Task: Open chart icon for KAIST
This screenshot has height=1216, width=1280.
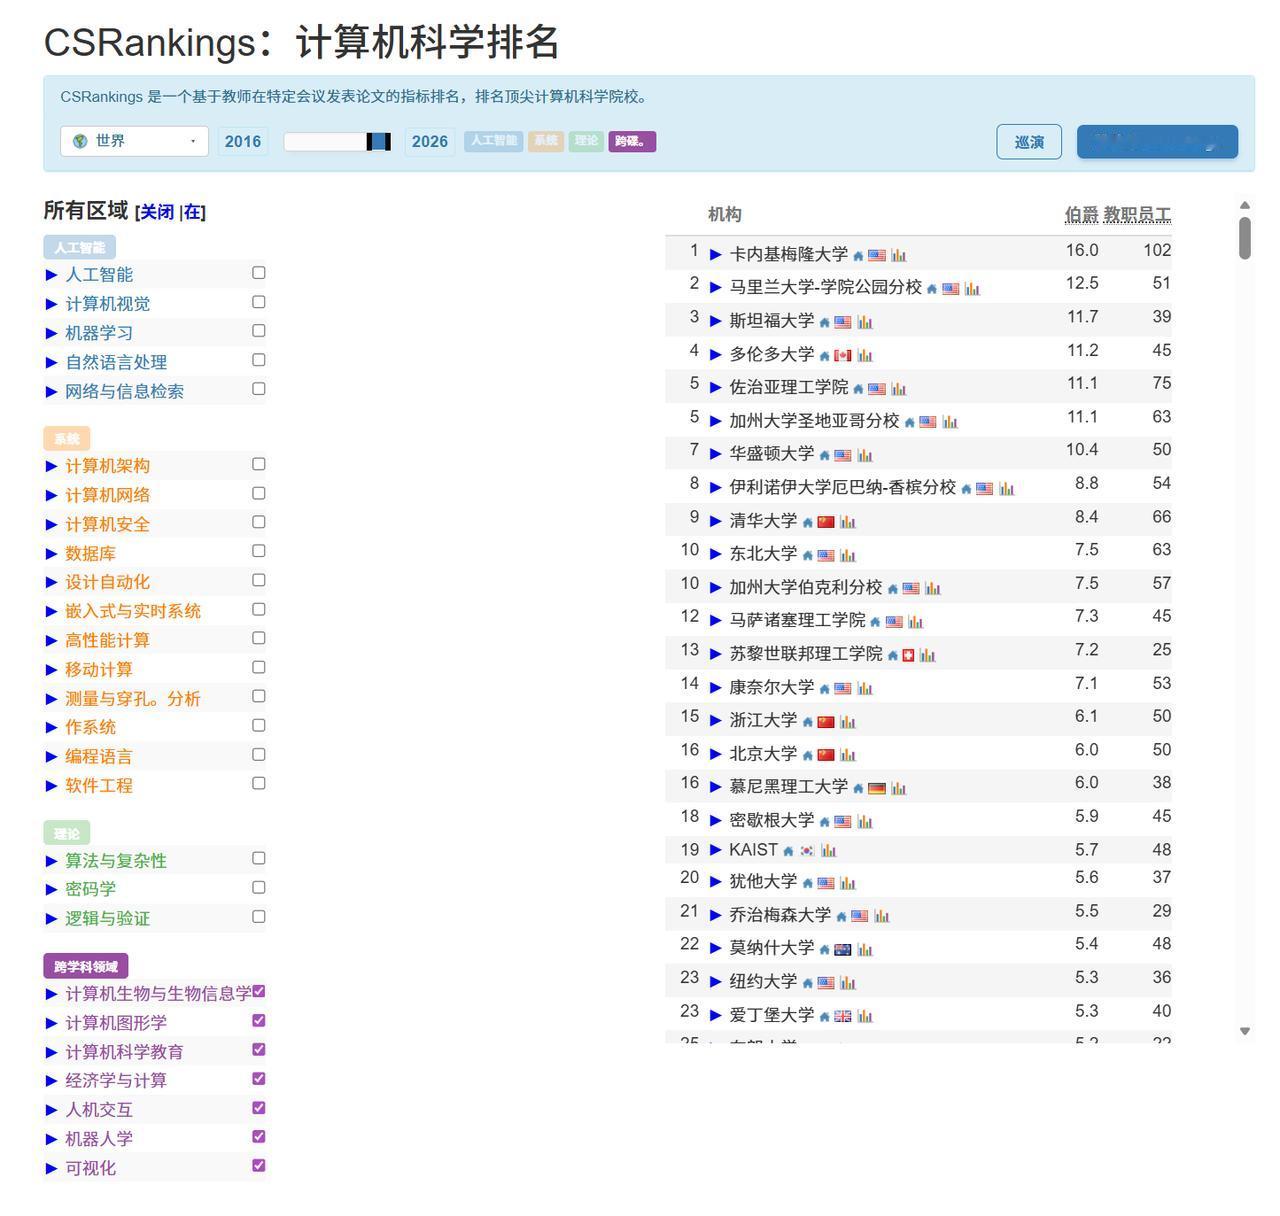Action: click(828, 851)
